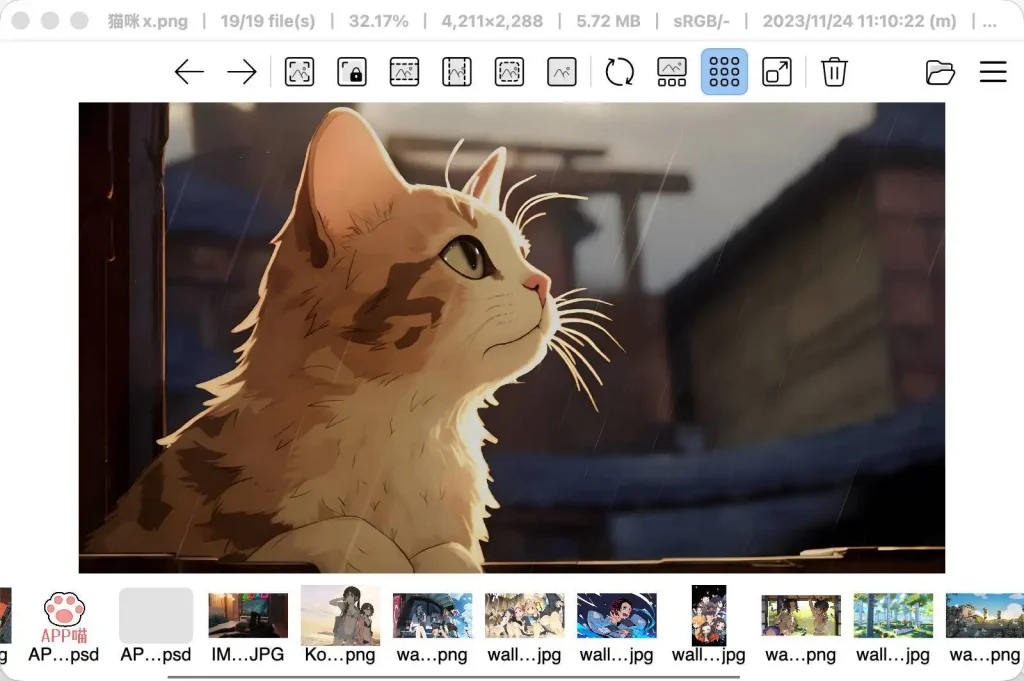
Task: Delete current image with trash icon
Action: pyautogui.click(x=834, y=72)
